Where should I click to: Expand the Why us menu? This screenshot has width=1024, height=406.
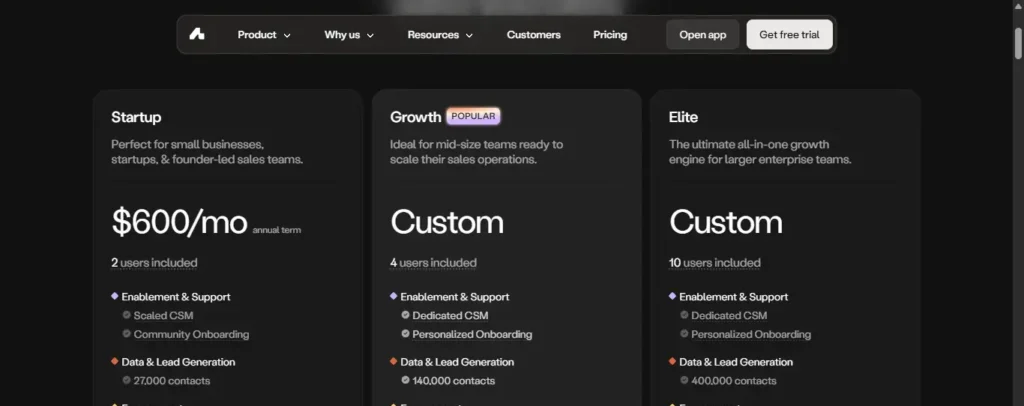349,35
